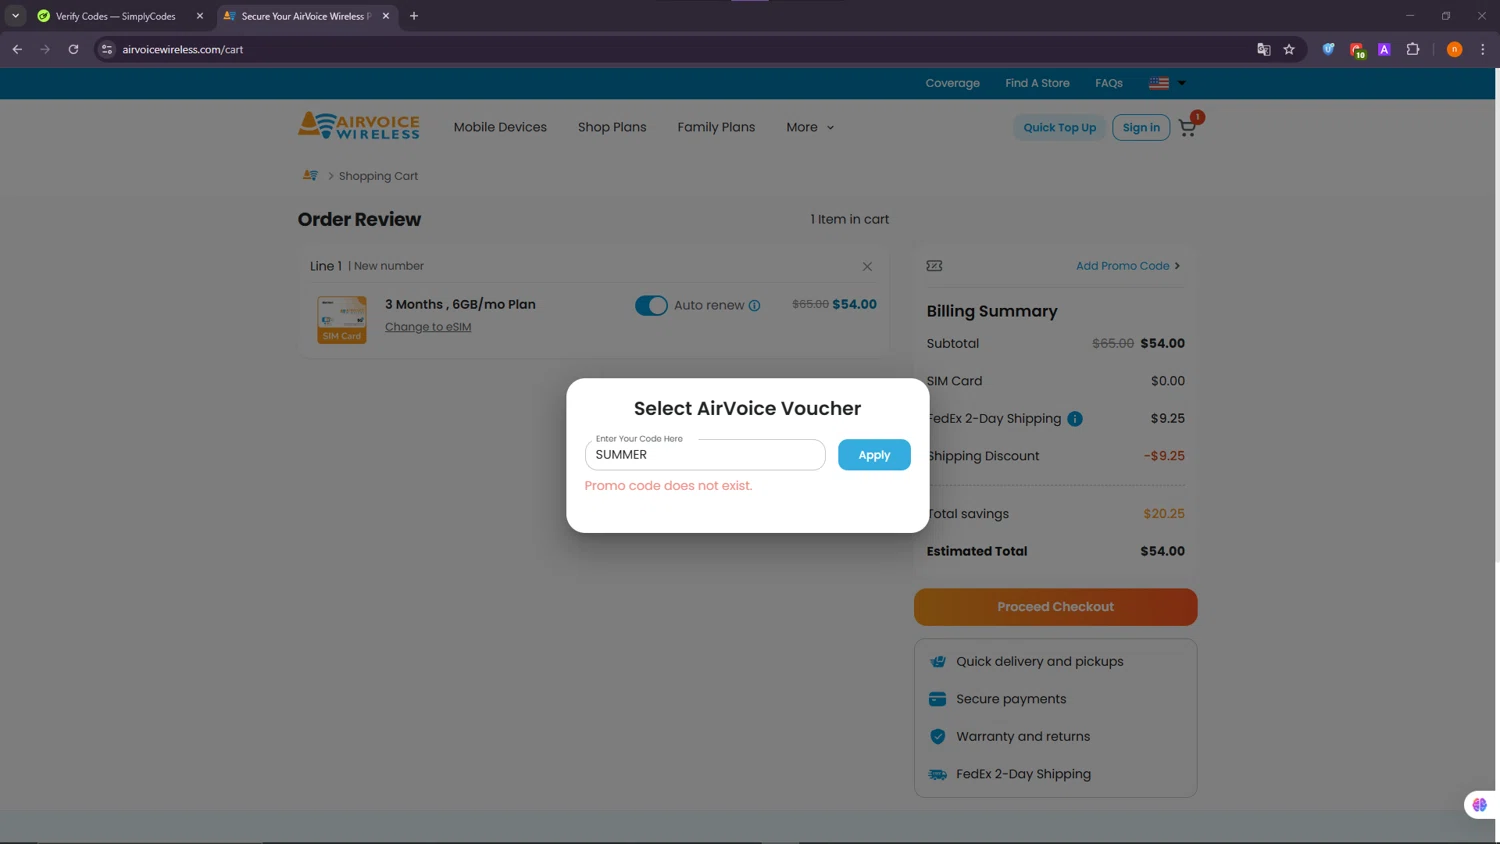
Task: Click the Total savings '$20.25' value
Action: (1164, 514)
